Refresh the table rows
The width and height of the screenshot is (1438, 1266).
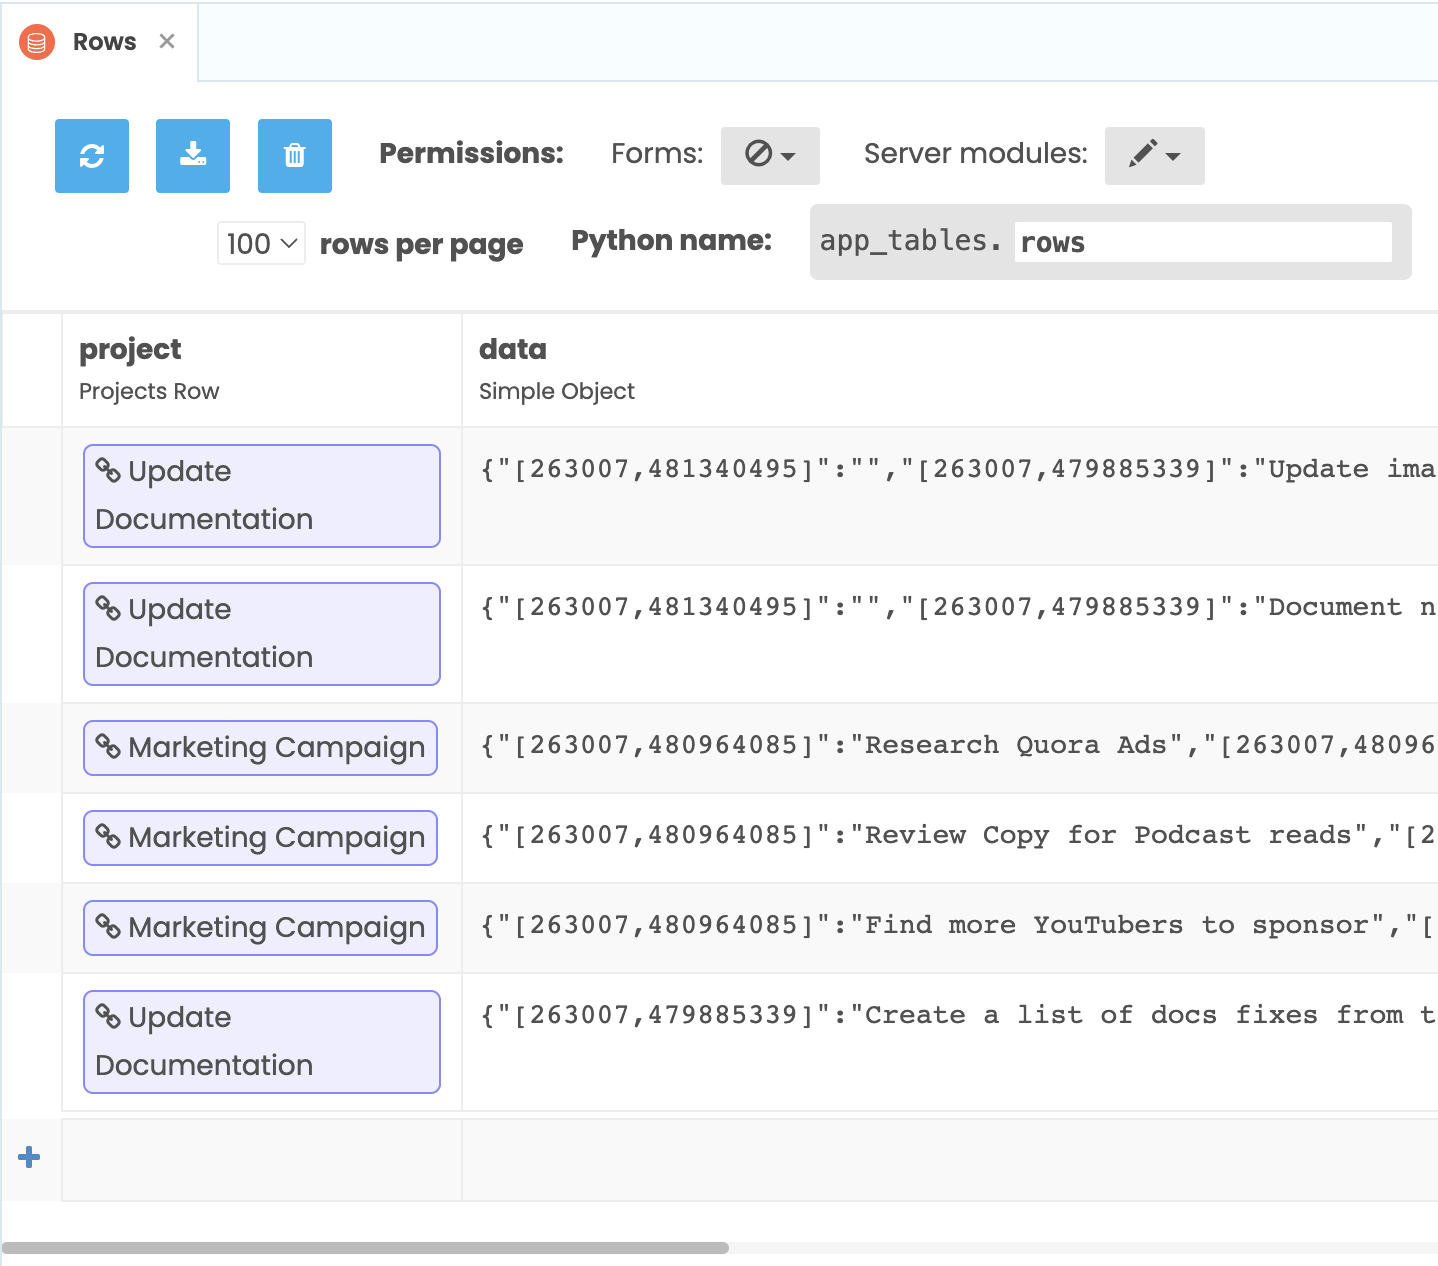(x=91, y=156)
